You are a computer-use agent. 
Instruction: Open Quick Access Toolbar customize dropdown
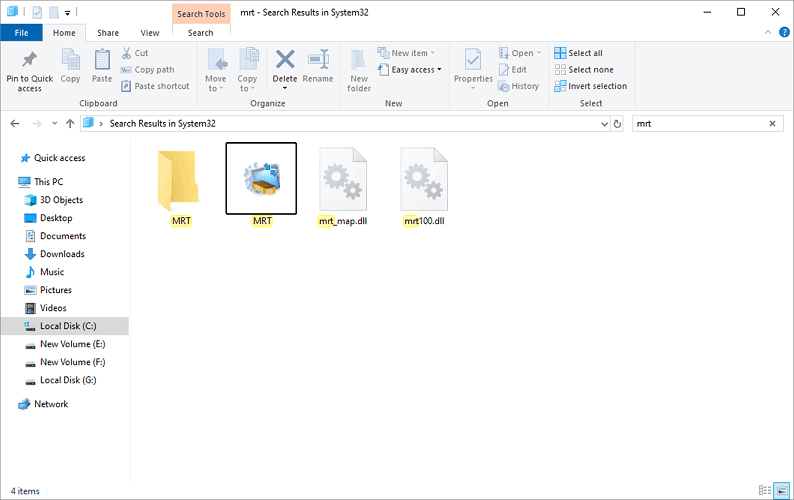(67, 13)
